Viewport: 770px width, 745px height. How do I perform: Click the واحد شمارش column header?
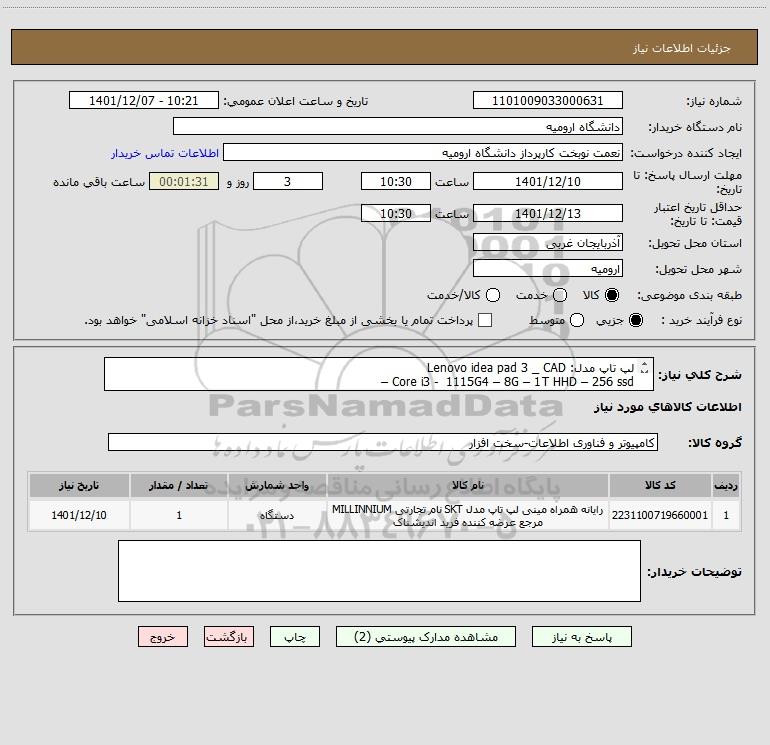click(277, 485)
